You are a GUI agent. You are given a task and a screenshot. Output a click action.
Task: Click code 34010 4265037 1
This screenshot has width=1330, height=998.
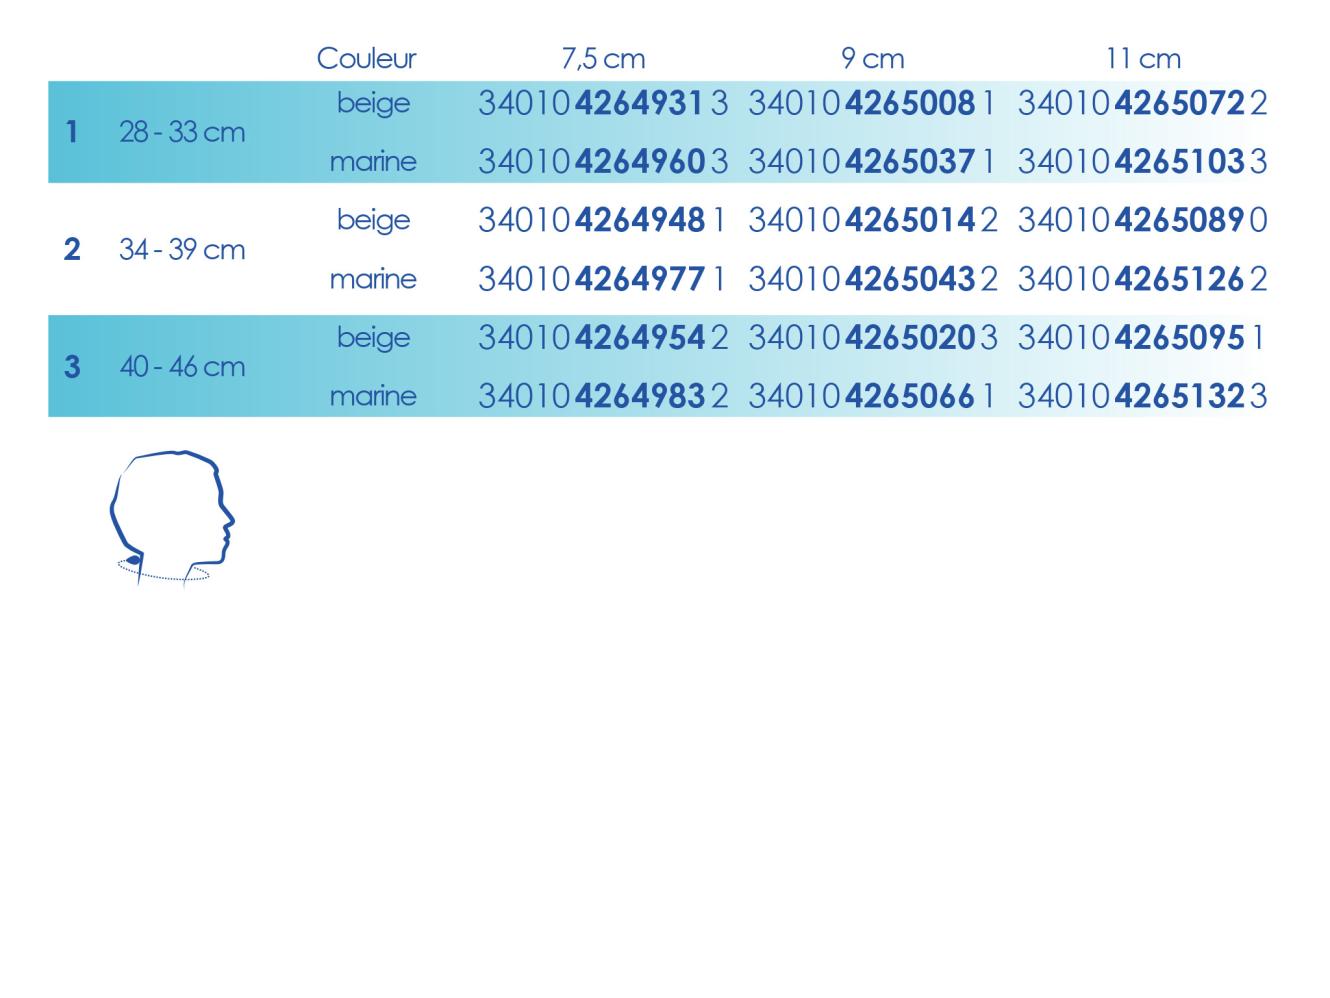tap(872, 161)
